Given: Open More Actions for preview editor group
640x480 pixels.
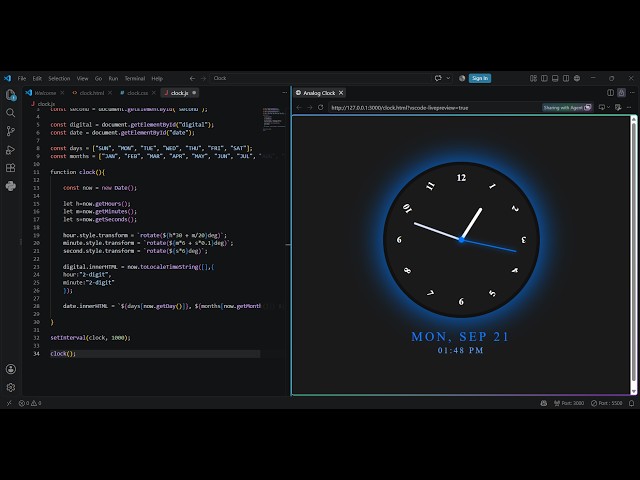Looking at the screenshot, I should pyautogui.click(x=632, y=93).
